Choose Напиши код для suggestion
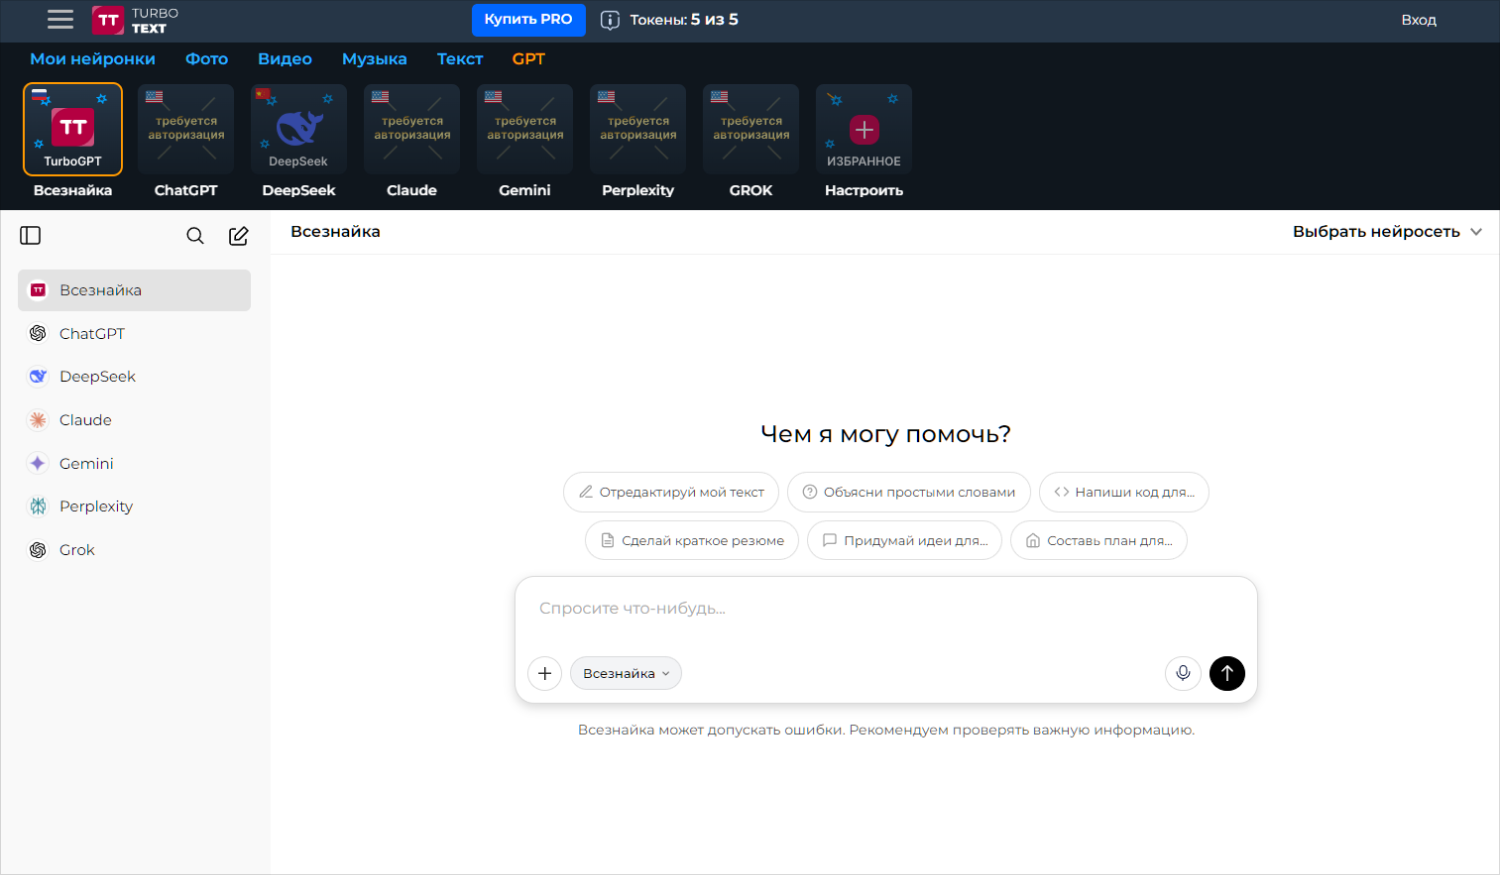 tap(1124, 492)
